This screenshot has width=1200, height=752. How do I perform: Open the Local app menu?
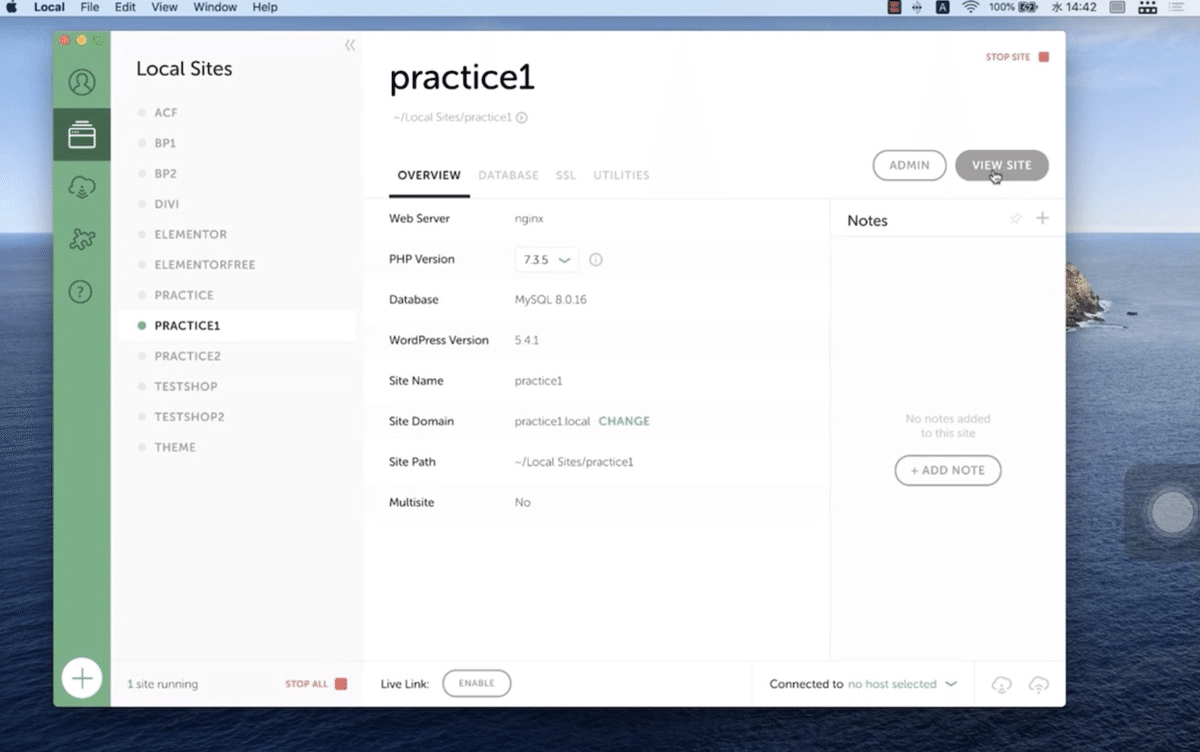pyautogui.click(x=49, y=7)
